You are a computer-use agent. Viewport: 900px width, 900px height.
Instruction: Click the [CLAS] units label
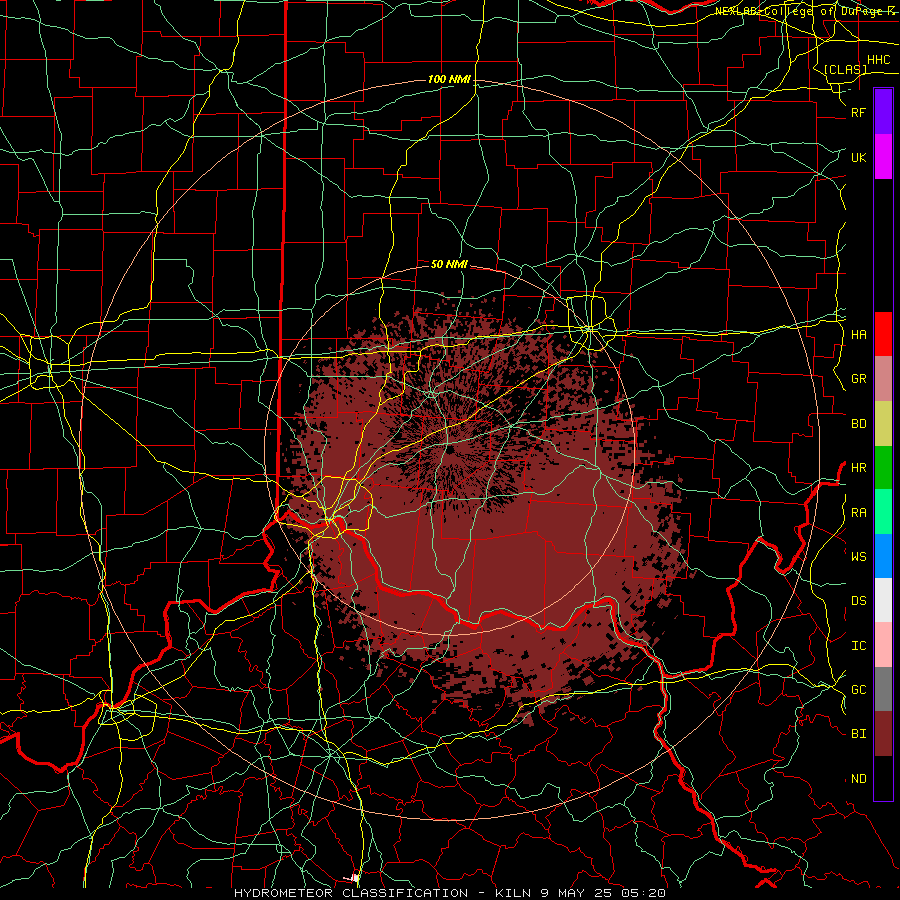click(845, 69)
